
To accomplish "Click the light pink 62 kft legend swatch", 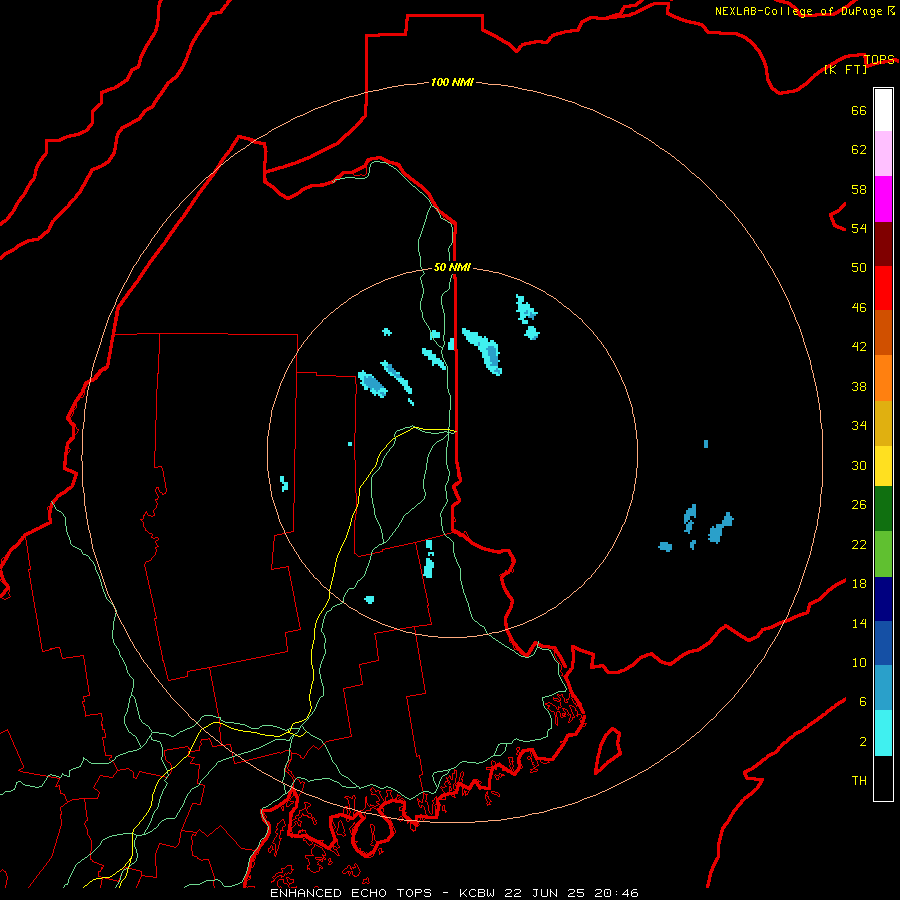I will pos(883,154).
